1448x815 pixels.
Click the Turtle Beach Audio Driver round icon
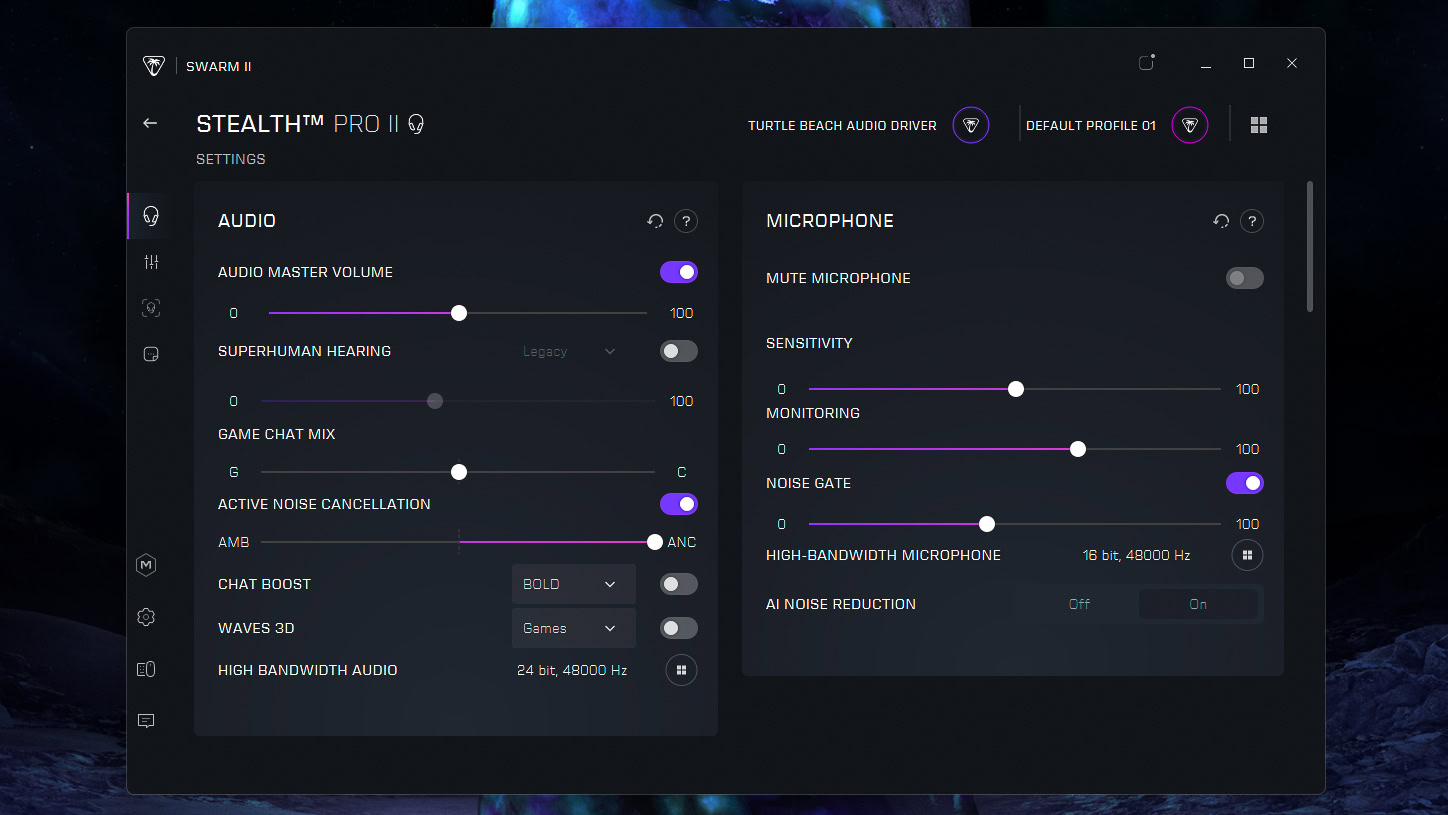point(970,125)
